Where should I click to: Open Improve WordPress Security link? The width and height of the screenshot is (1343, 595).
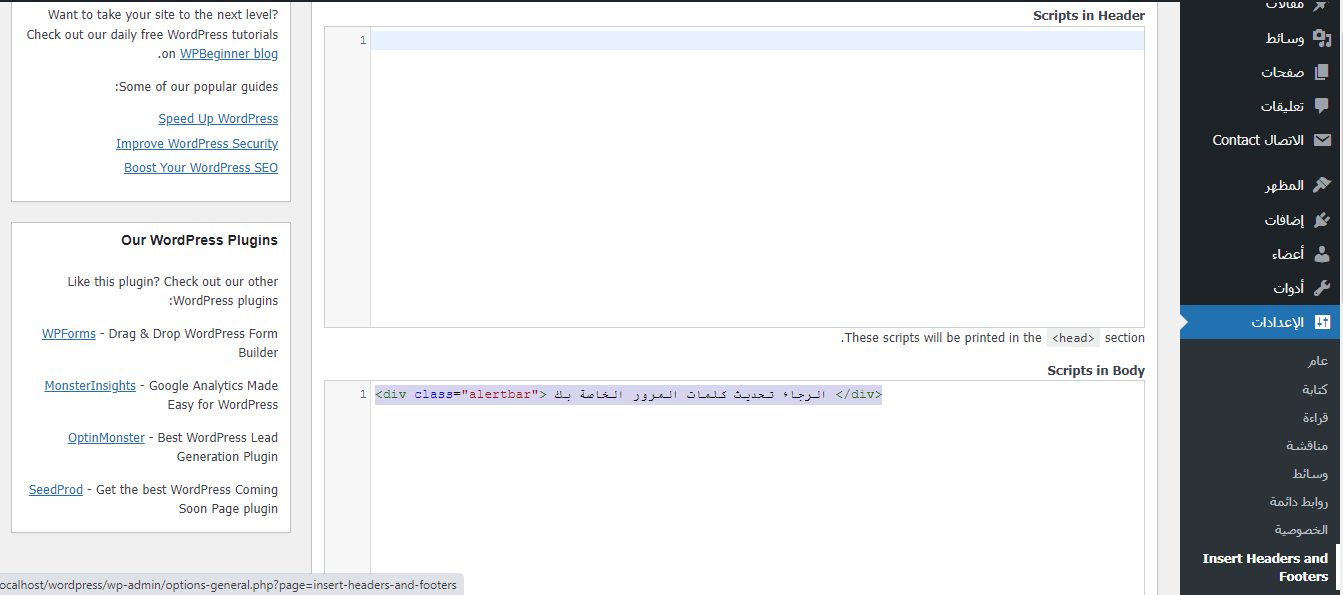(x=197, y=144)
